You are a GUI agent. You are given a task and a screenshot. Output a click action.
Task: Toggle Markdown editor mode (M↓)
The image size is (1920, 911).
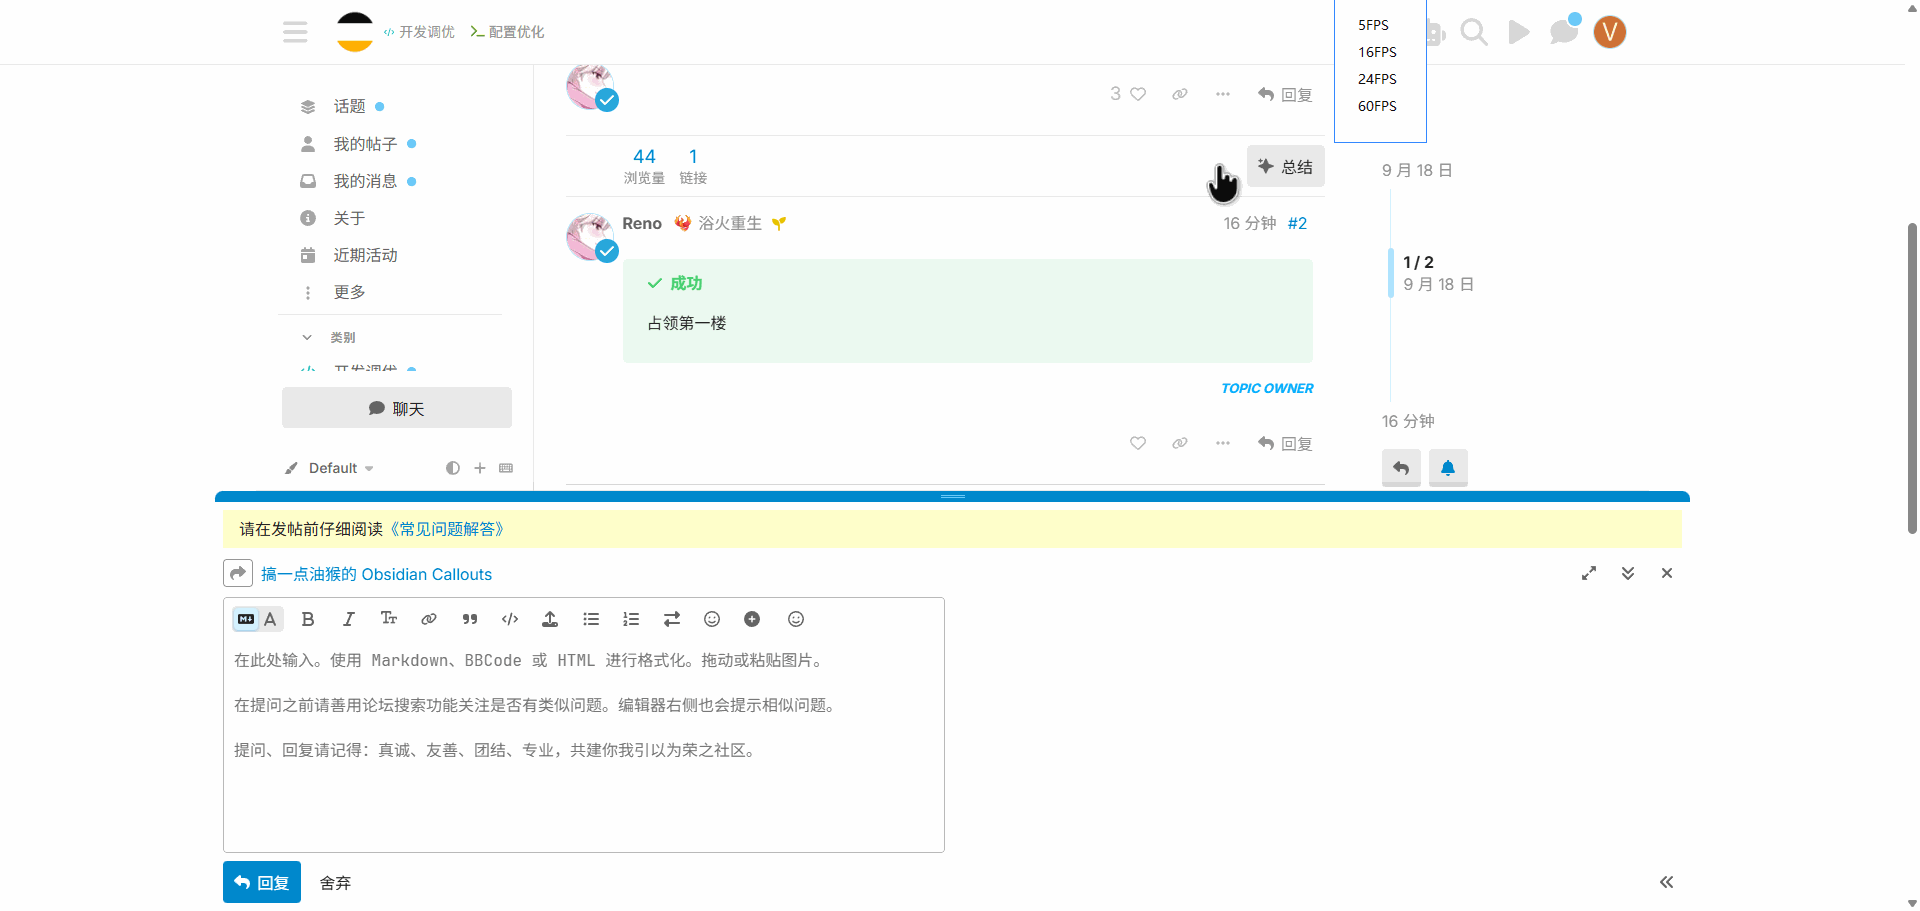coord(246,619)
